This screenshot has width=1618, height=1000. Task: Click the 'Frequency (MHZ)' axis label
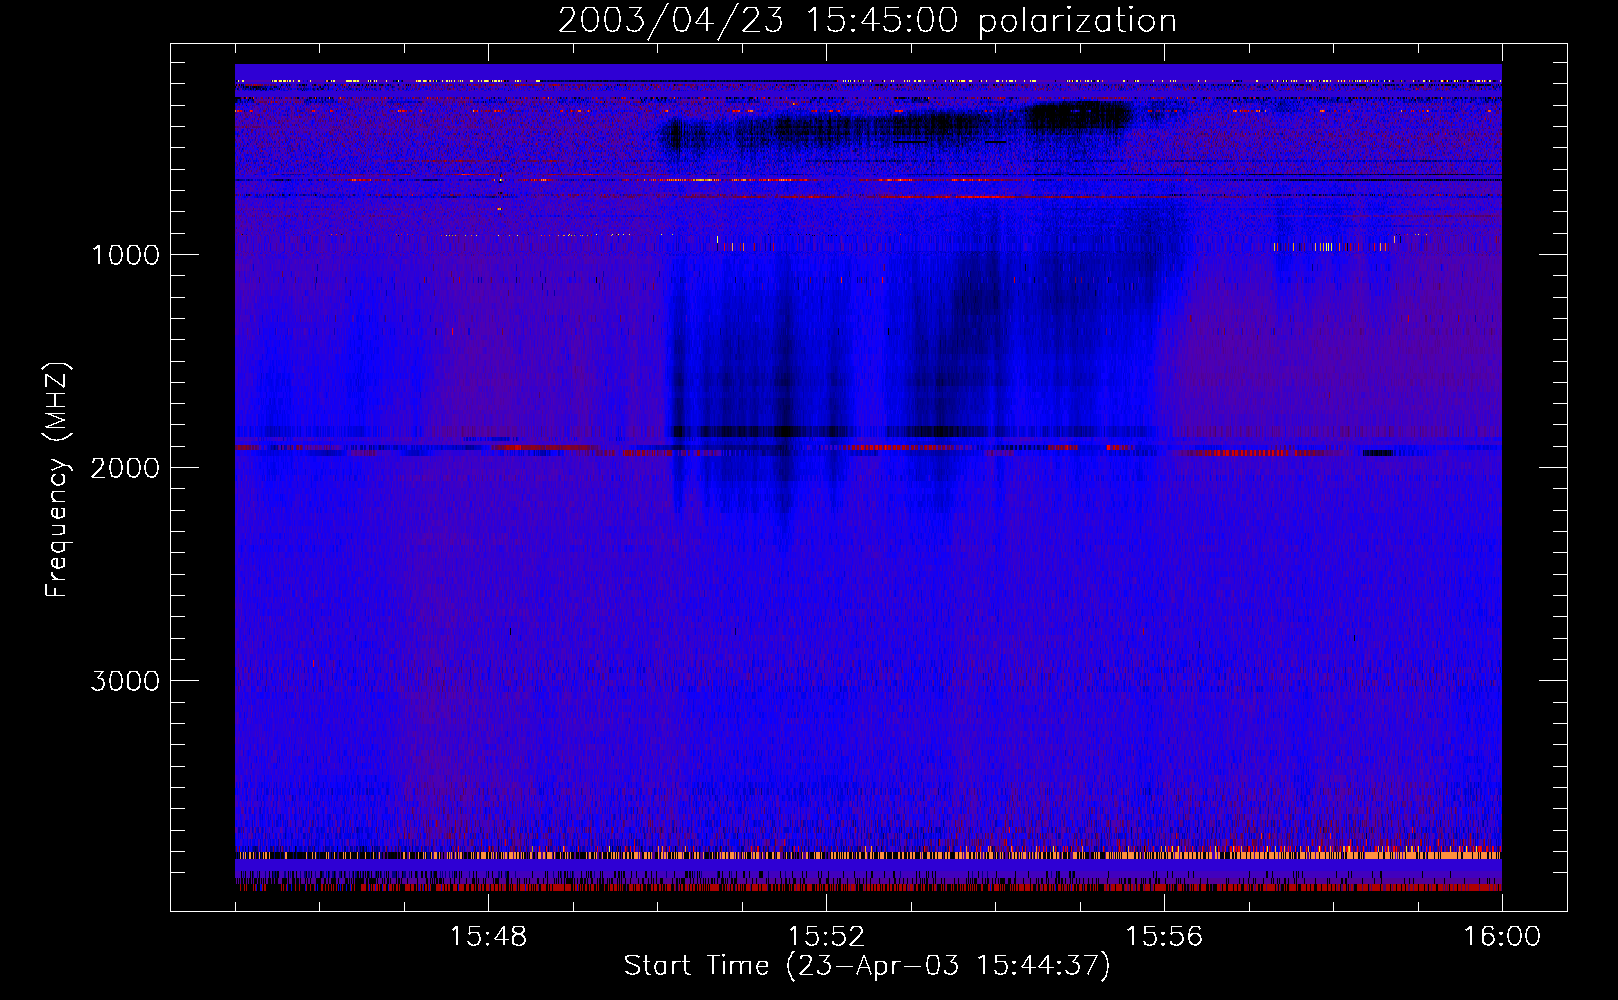click(56, 480)
